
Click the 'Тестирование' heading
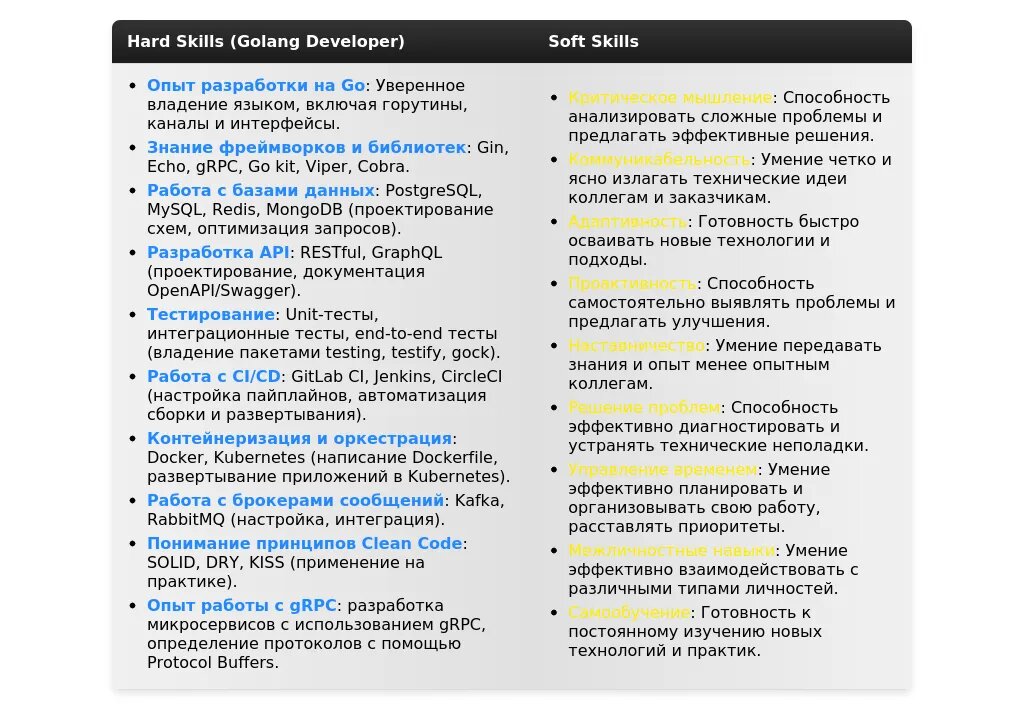coord(211,315)
